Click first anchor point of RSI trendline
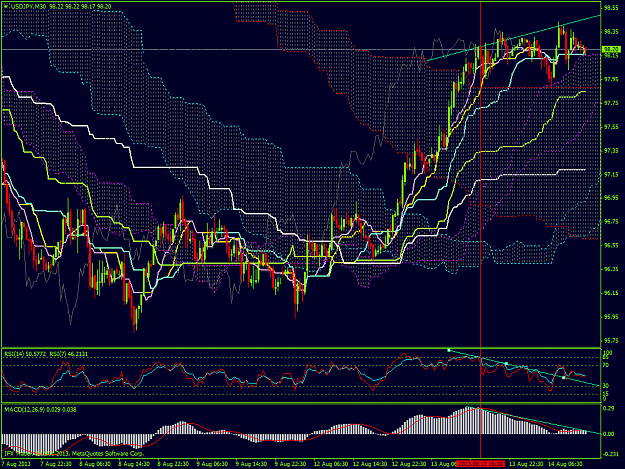Viewport: 625px width, 469px height. pos(449,350)
